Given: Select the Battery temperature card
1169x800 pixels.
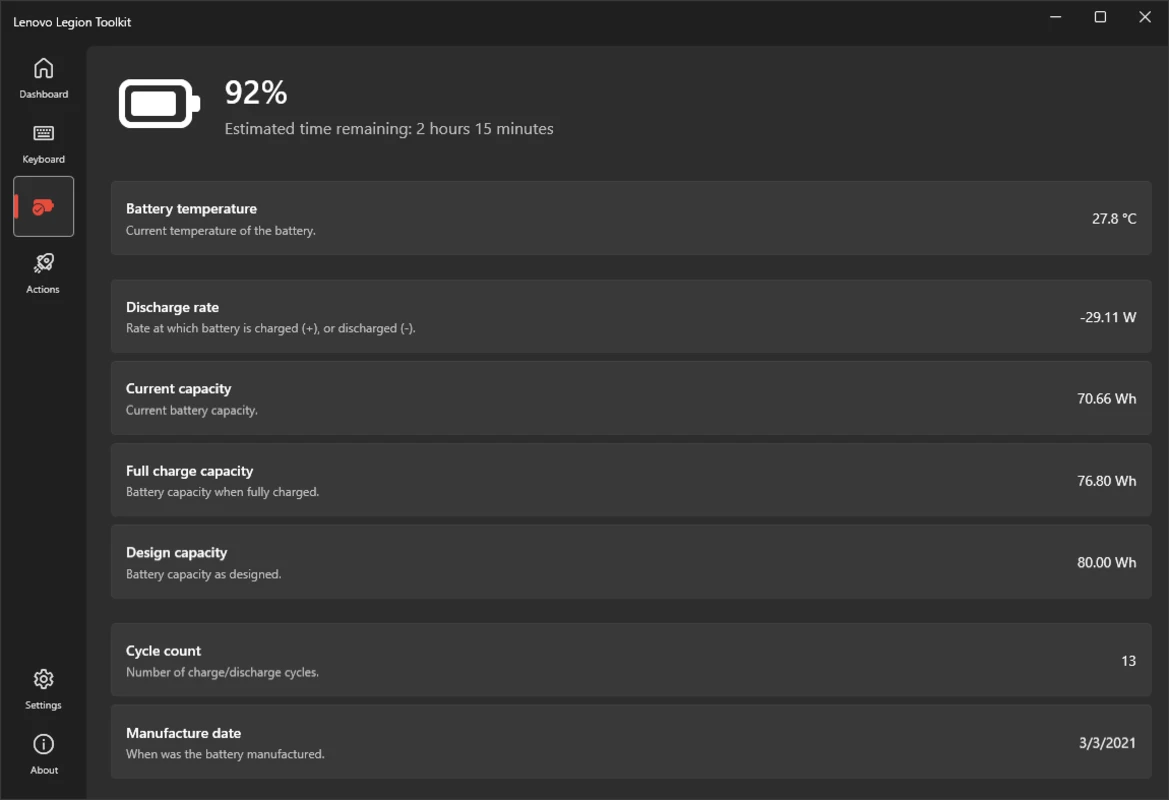Looking at the screenshot, I should click(631, 218).
